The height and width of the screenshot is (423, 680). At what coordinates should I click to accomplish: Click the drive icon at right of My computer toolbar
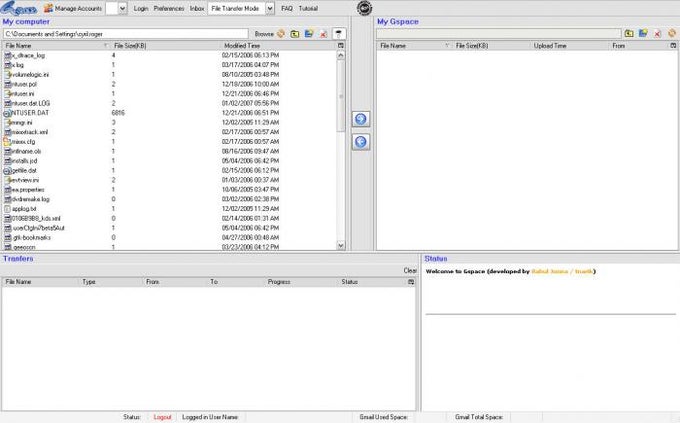point(339,34)
